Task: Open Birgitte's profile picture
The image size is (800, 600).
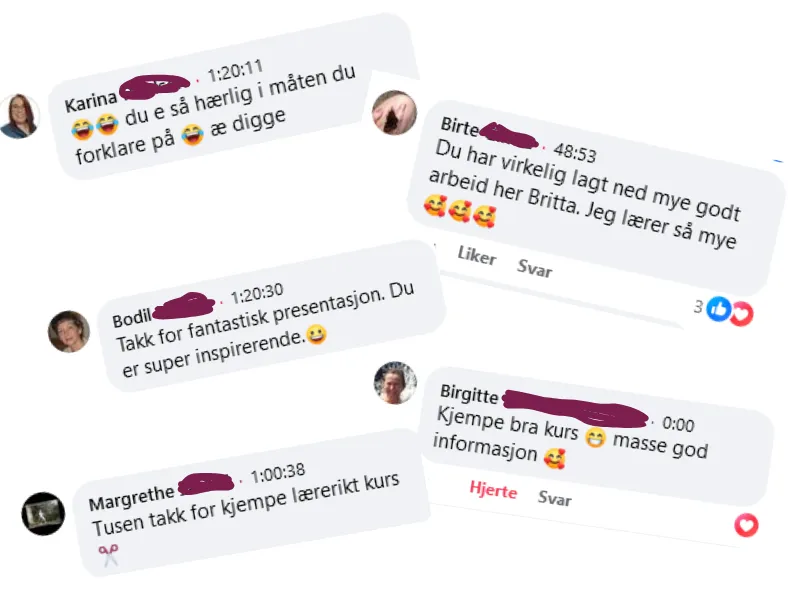Action: coord(395,383)
